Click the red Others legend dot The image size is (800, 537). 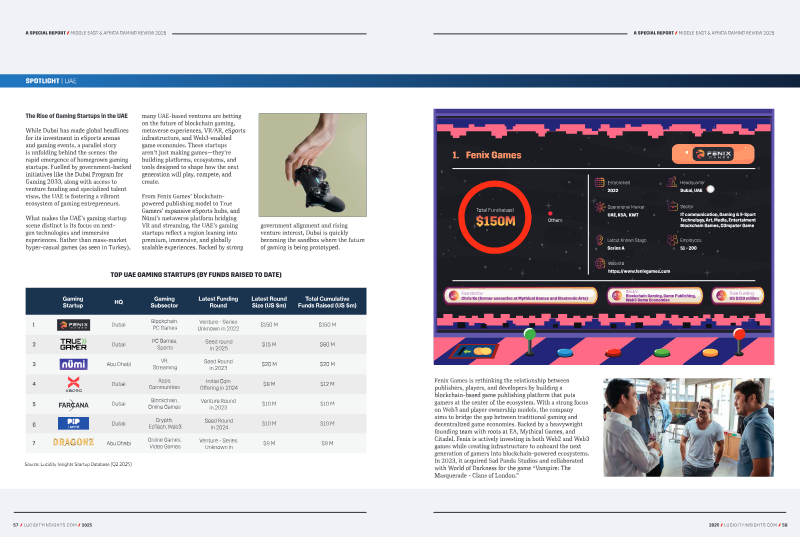click(550, 213)
